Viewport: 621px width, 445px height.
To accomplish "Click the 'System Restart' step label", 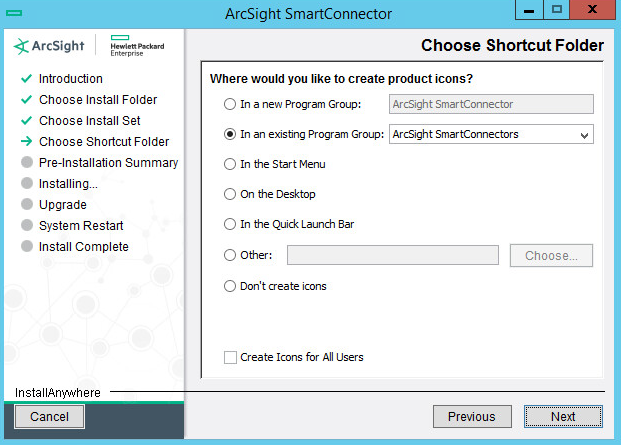I will tap(81, 226).
